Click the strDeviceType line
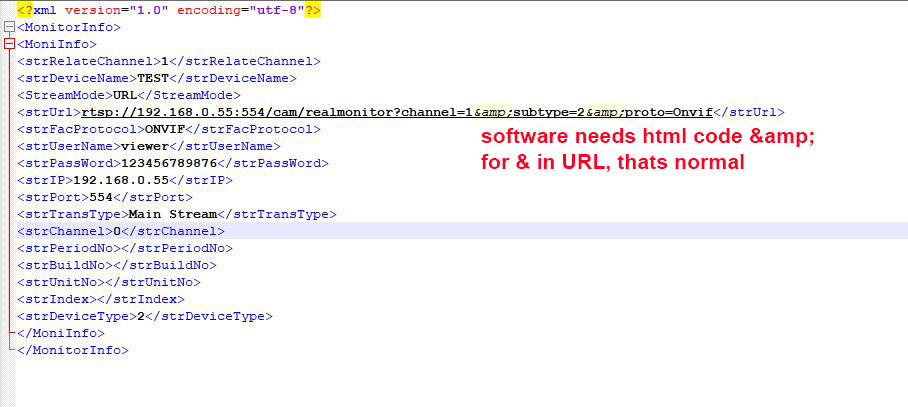Viewport: 908px width, 407px height. coord(144,316)
